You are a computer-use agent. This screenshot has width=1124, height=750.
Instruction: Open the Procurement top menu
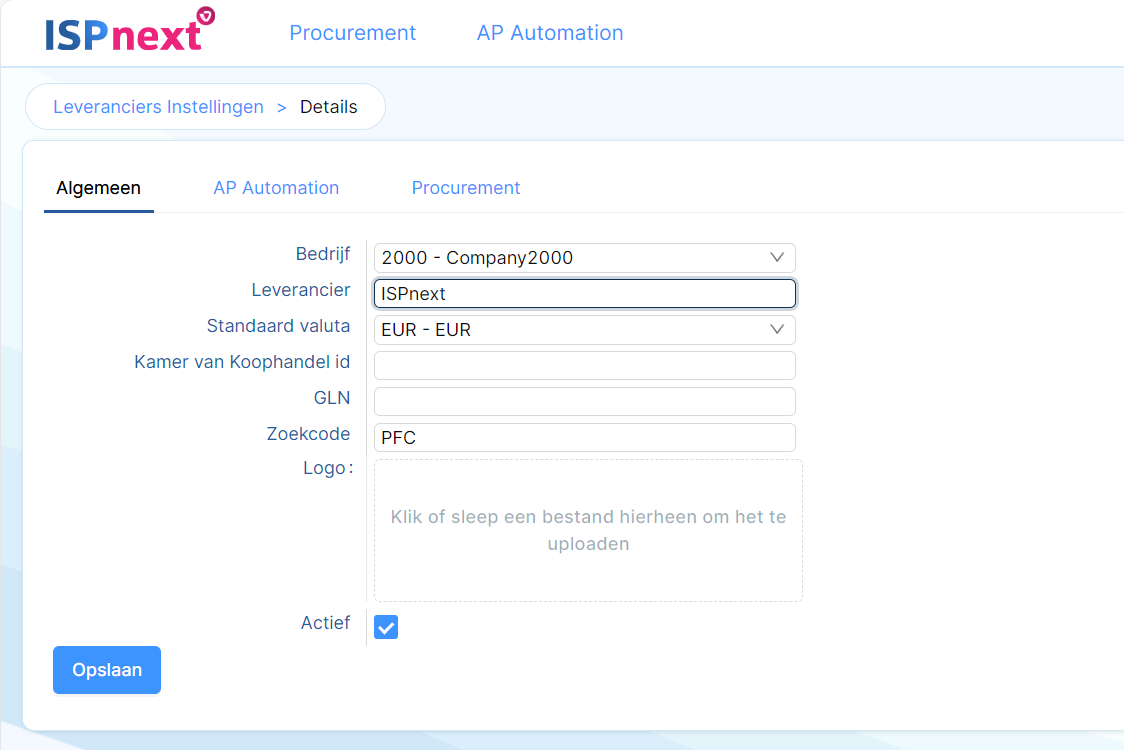[x=352, y=33]
